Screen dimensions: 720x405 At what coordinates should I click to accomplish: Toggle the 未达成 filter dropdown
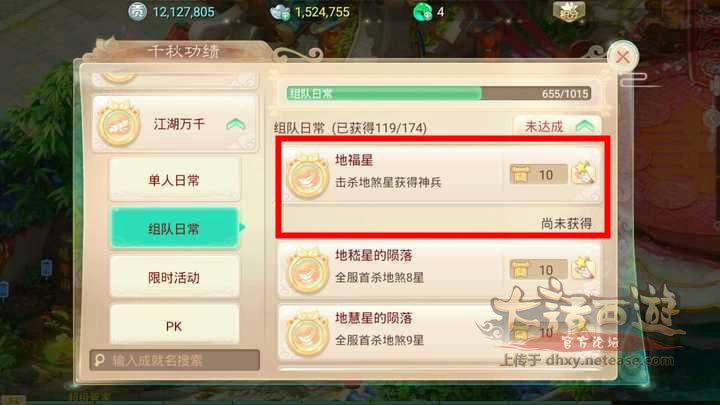tap(557, 126)
